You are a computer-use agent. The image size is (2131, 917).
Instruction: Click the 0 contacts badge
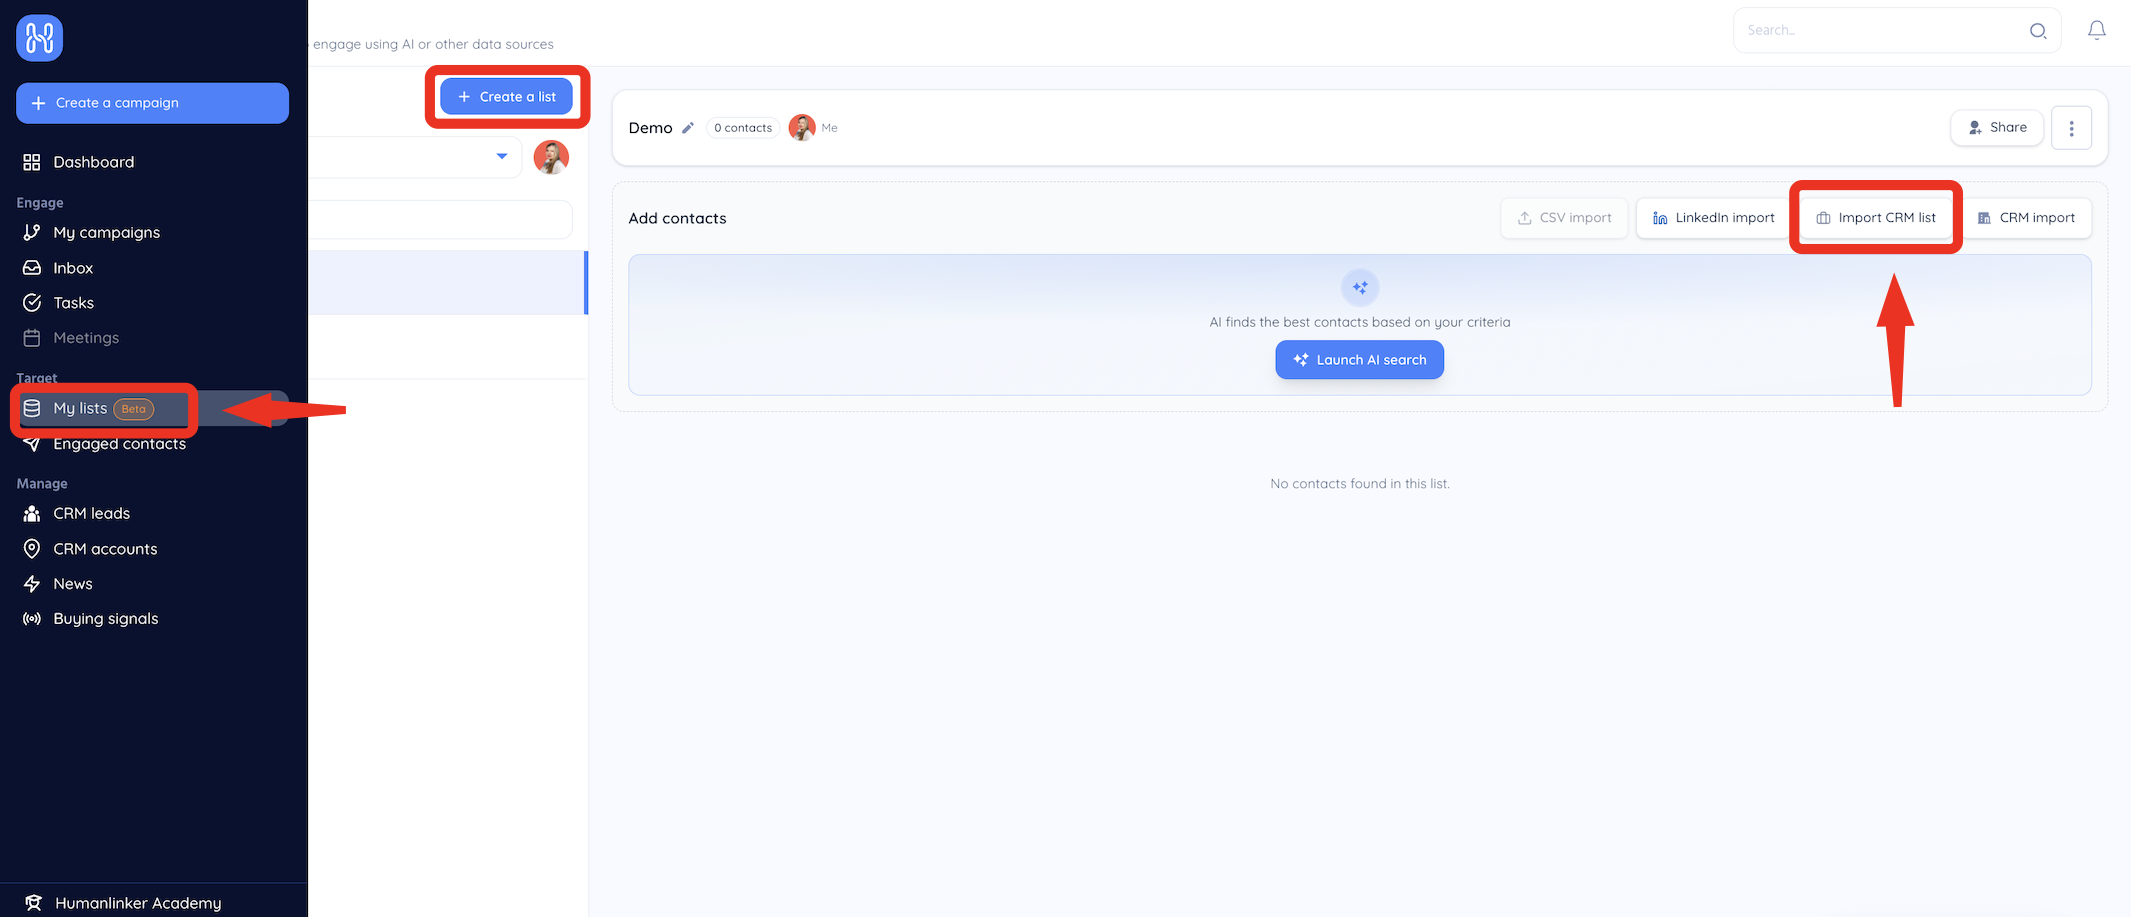[x=743, y=128]
